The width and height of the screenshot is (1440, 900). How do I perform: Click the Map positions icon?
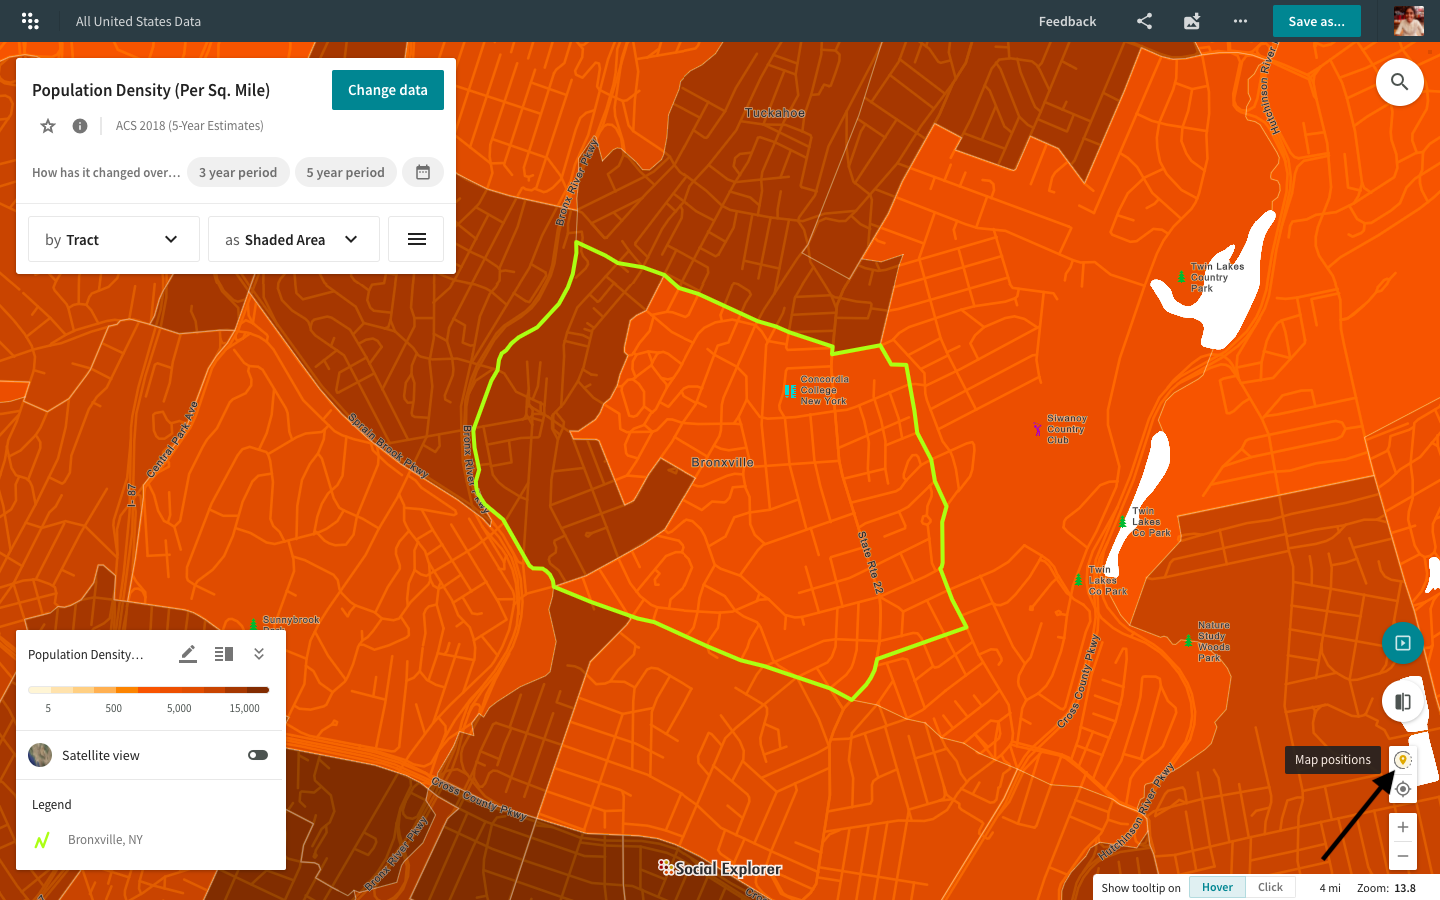[x=1402, y=760]
